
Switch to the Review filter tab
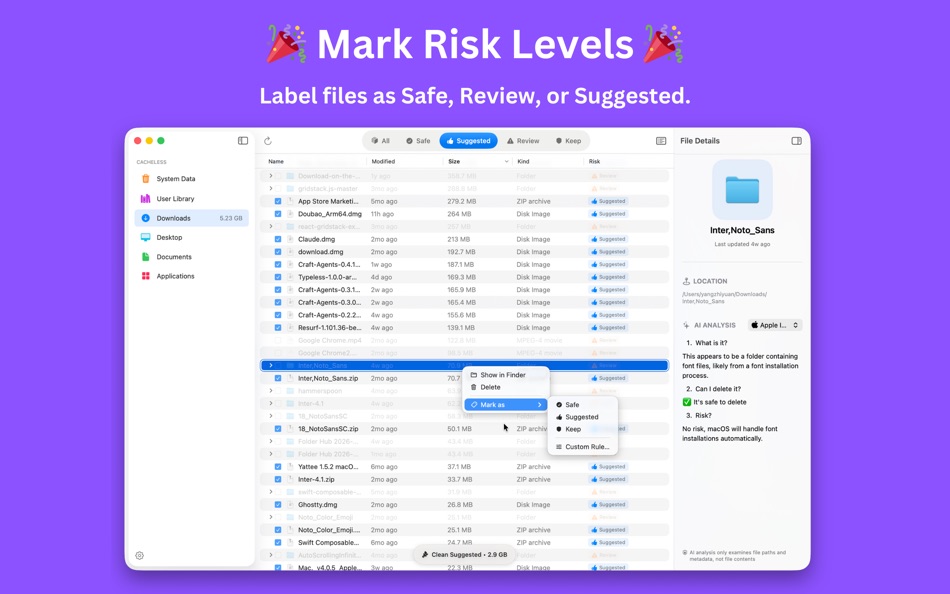tap(523, 141)
